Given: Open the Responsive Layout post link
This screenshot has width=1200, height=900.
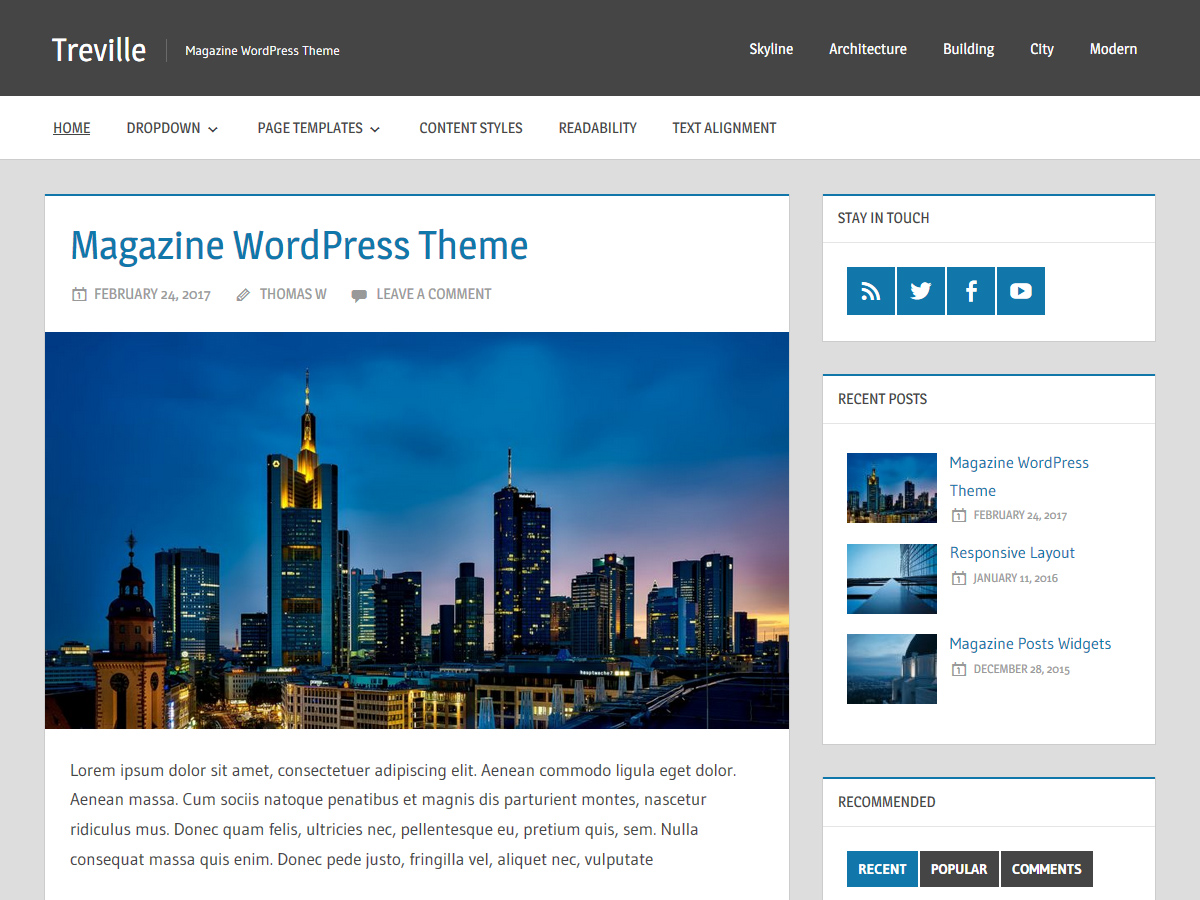Looking at the screenshot, I should 1012,552.
